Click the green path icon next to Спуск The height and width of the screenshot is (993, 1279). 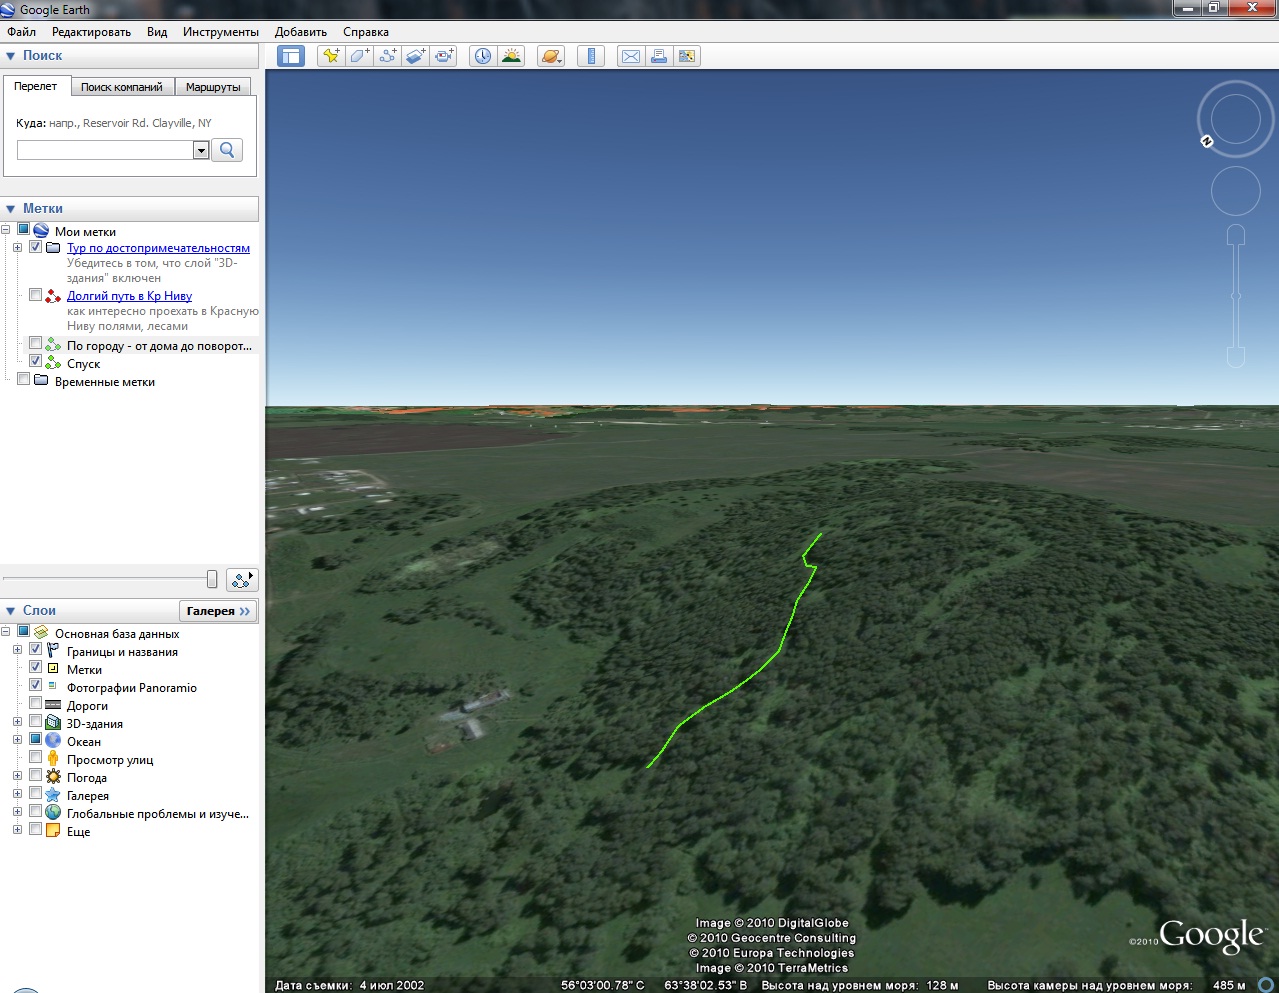point(53,363)
